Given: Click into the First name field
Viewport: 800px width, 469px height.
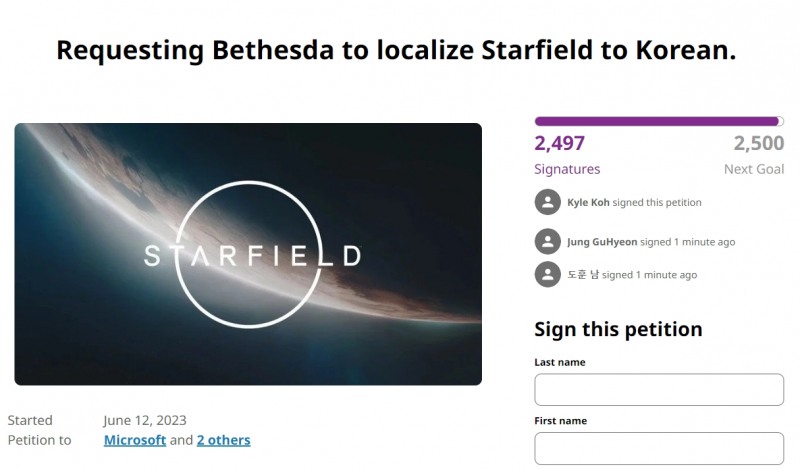Looking at the screenshot, I should (659, 448).
